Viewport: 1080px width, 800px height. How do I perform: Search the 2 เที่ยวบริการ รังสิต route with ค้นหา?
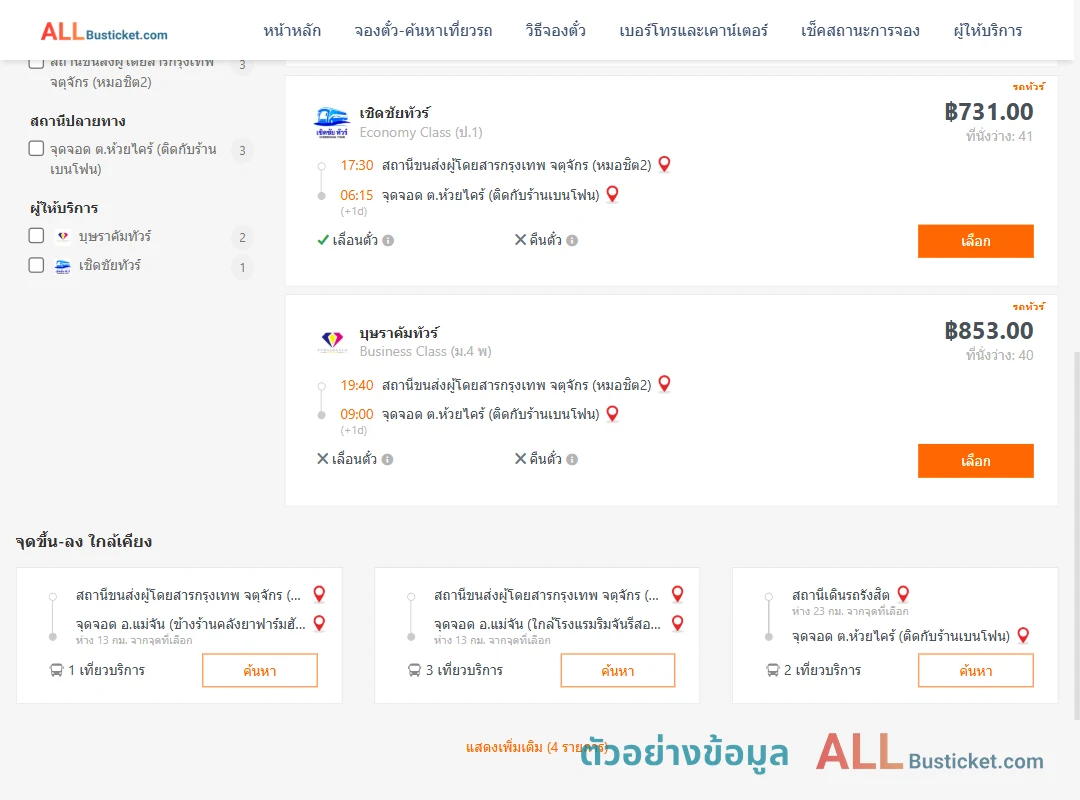[975, 670]
